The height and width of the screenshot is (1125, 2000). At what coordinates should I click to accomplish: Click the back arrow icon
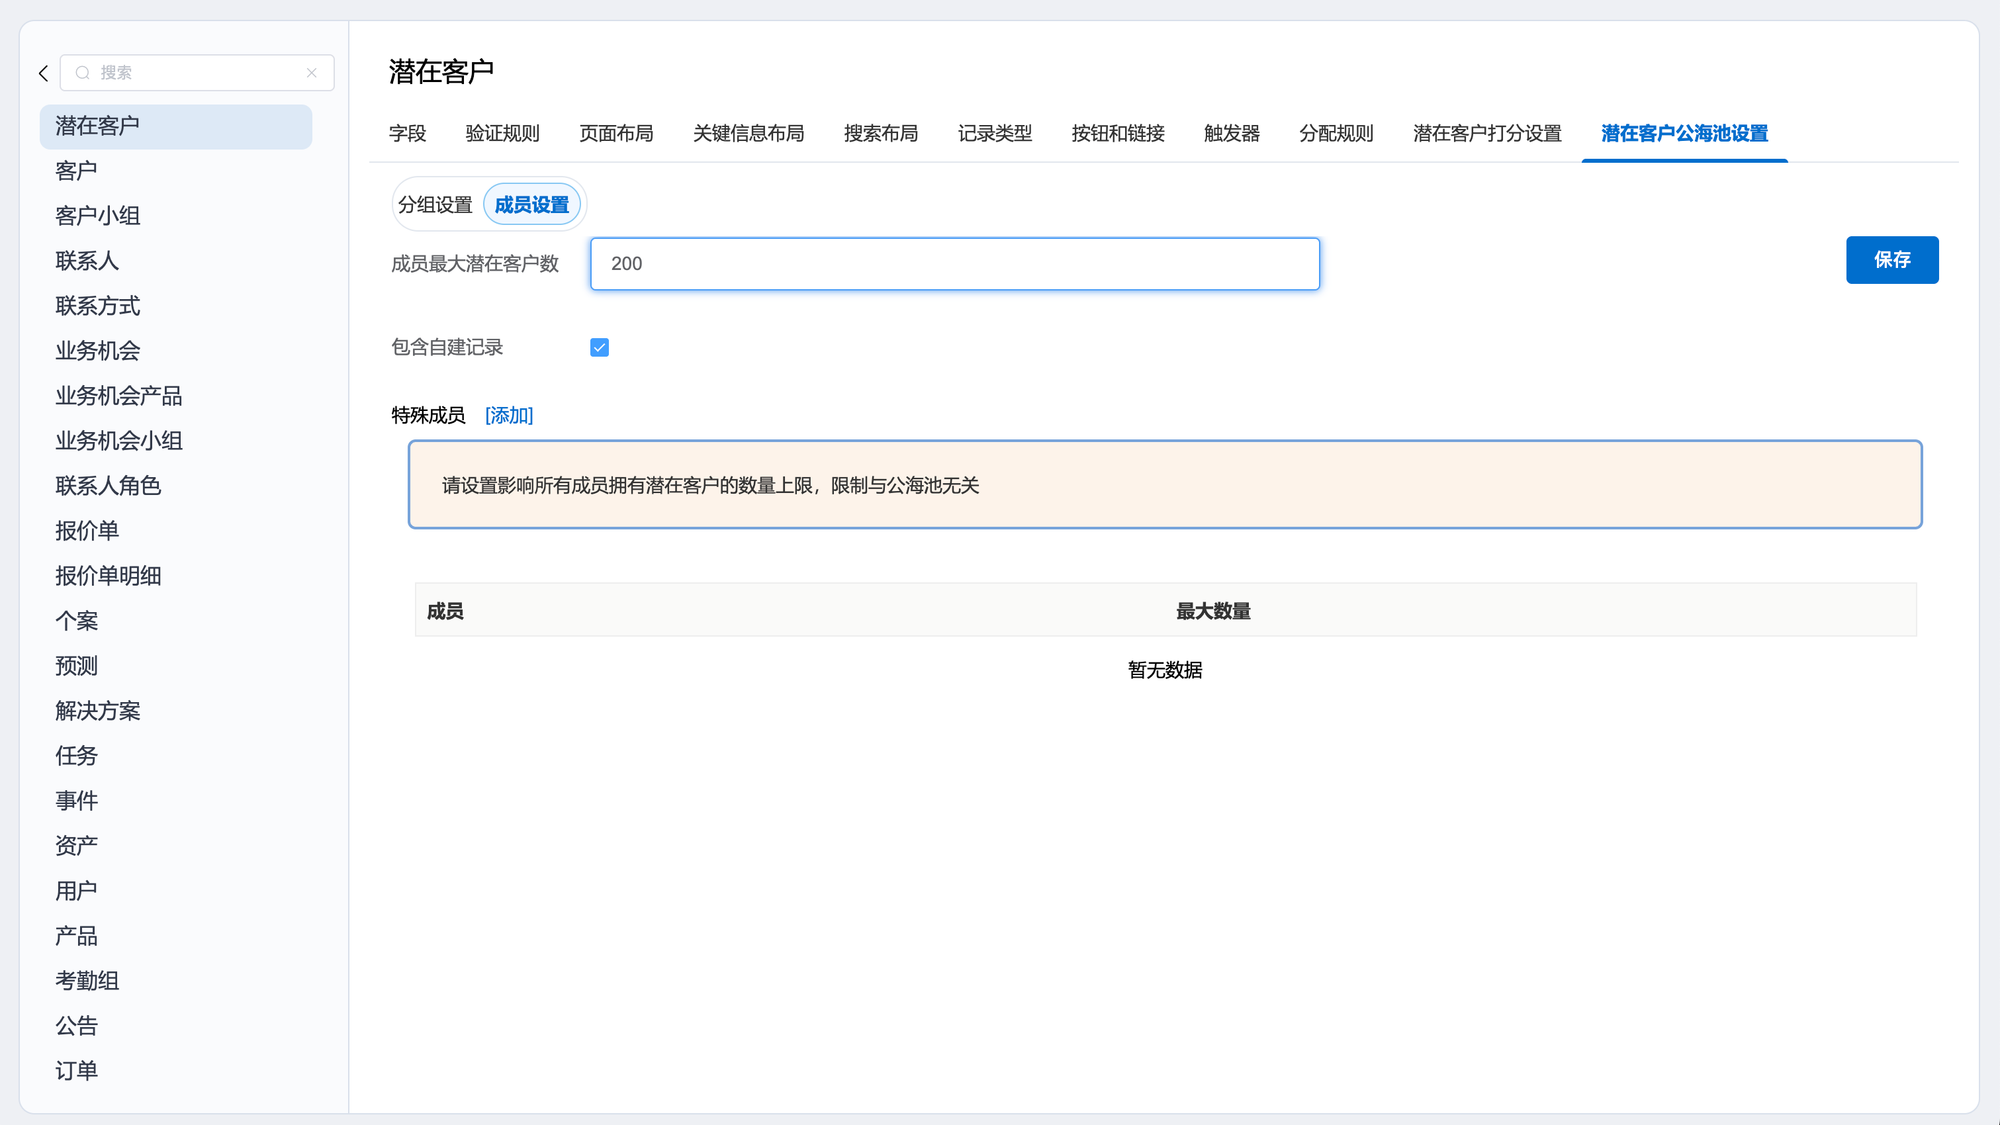(x=43, y=73)
